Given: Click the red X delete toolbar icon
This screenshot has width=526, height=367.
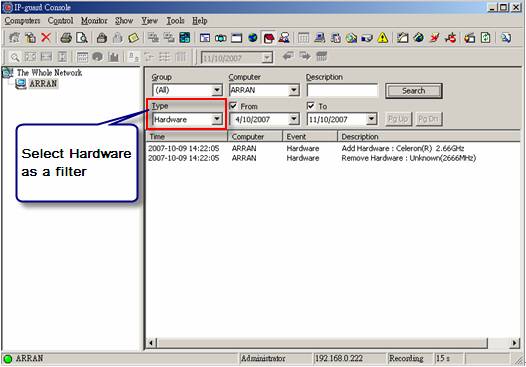Looking at the screenshot, I should pyautogui.click(x=46, y=38).
